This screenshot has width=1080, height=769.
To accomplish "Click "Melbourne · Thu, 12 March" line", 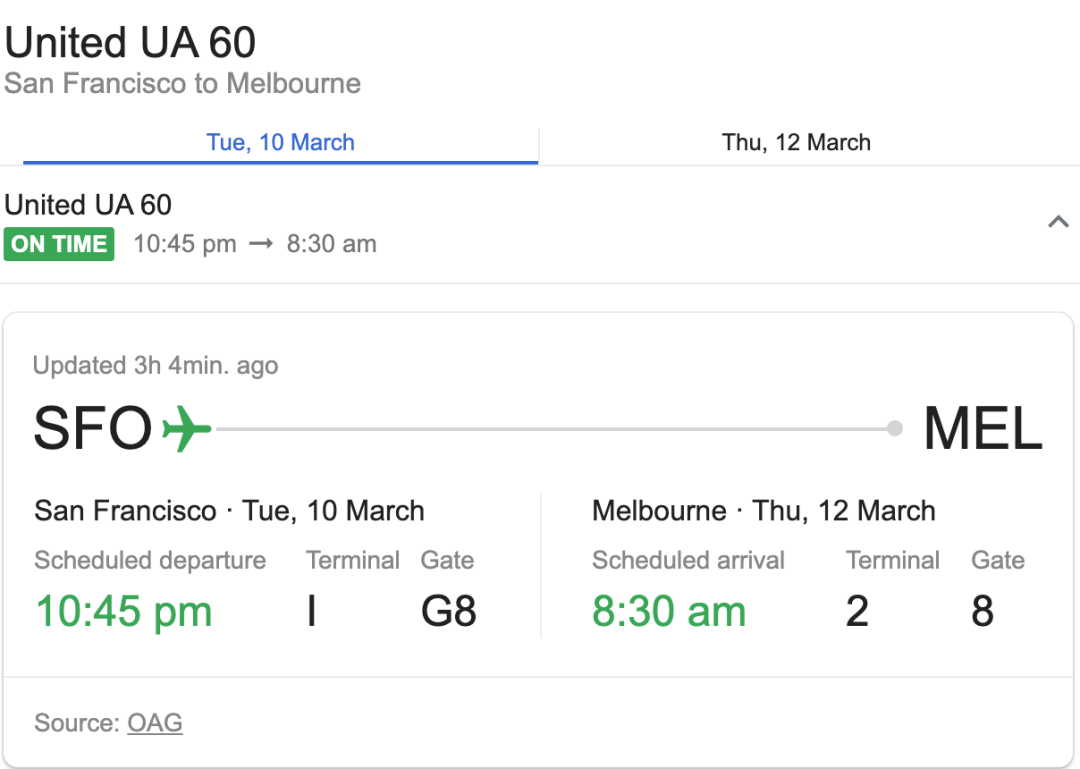I will 764,511.
